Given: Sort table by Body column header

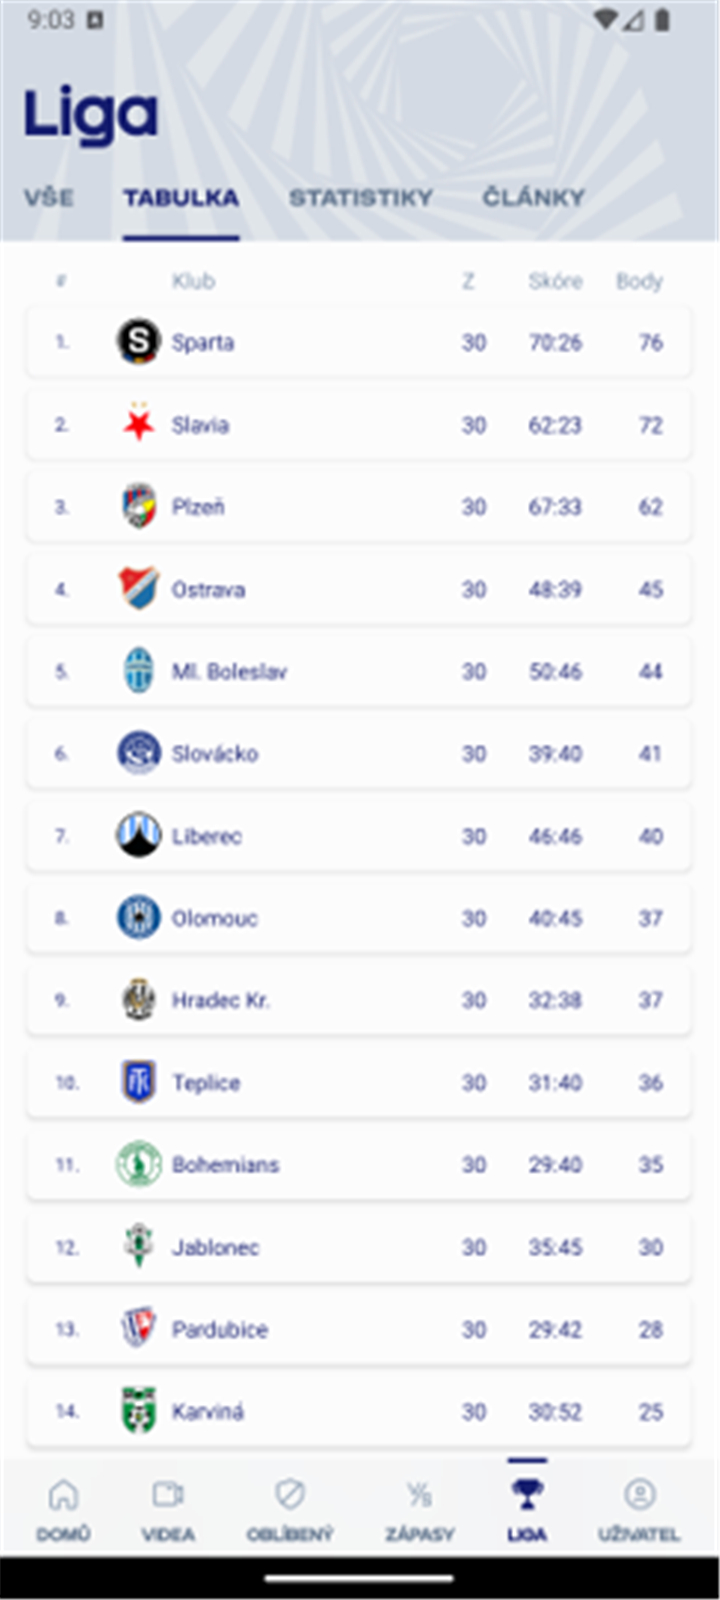Looking at the screenshot, I should [x=640, y=281].
